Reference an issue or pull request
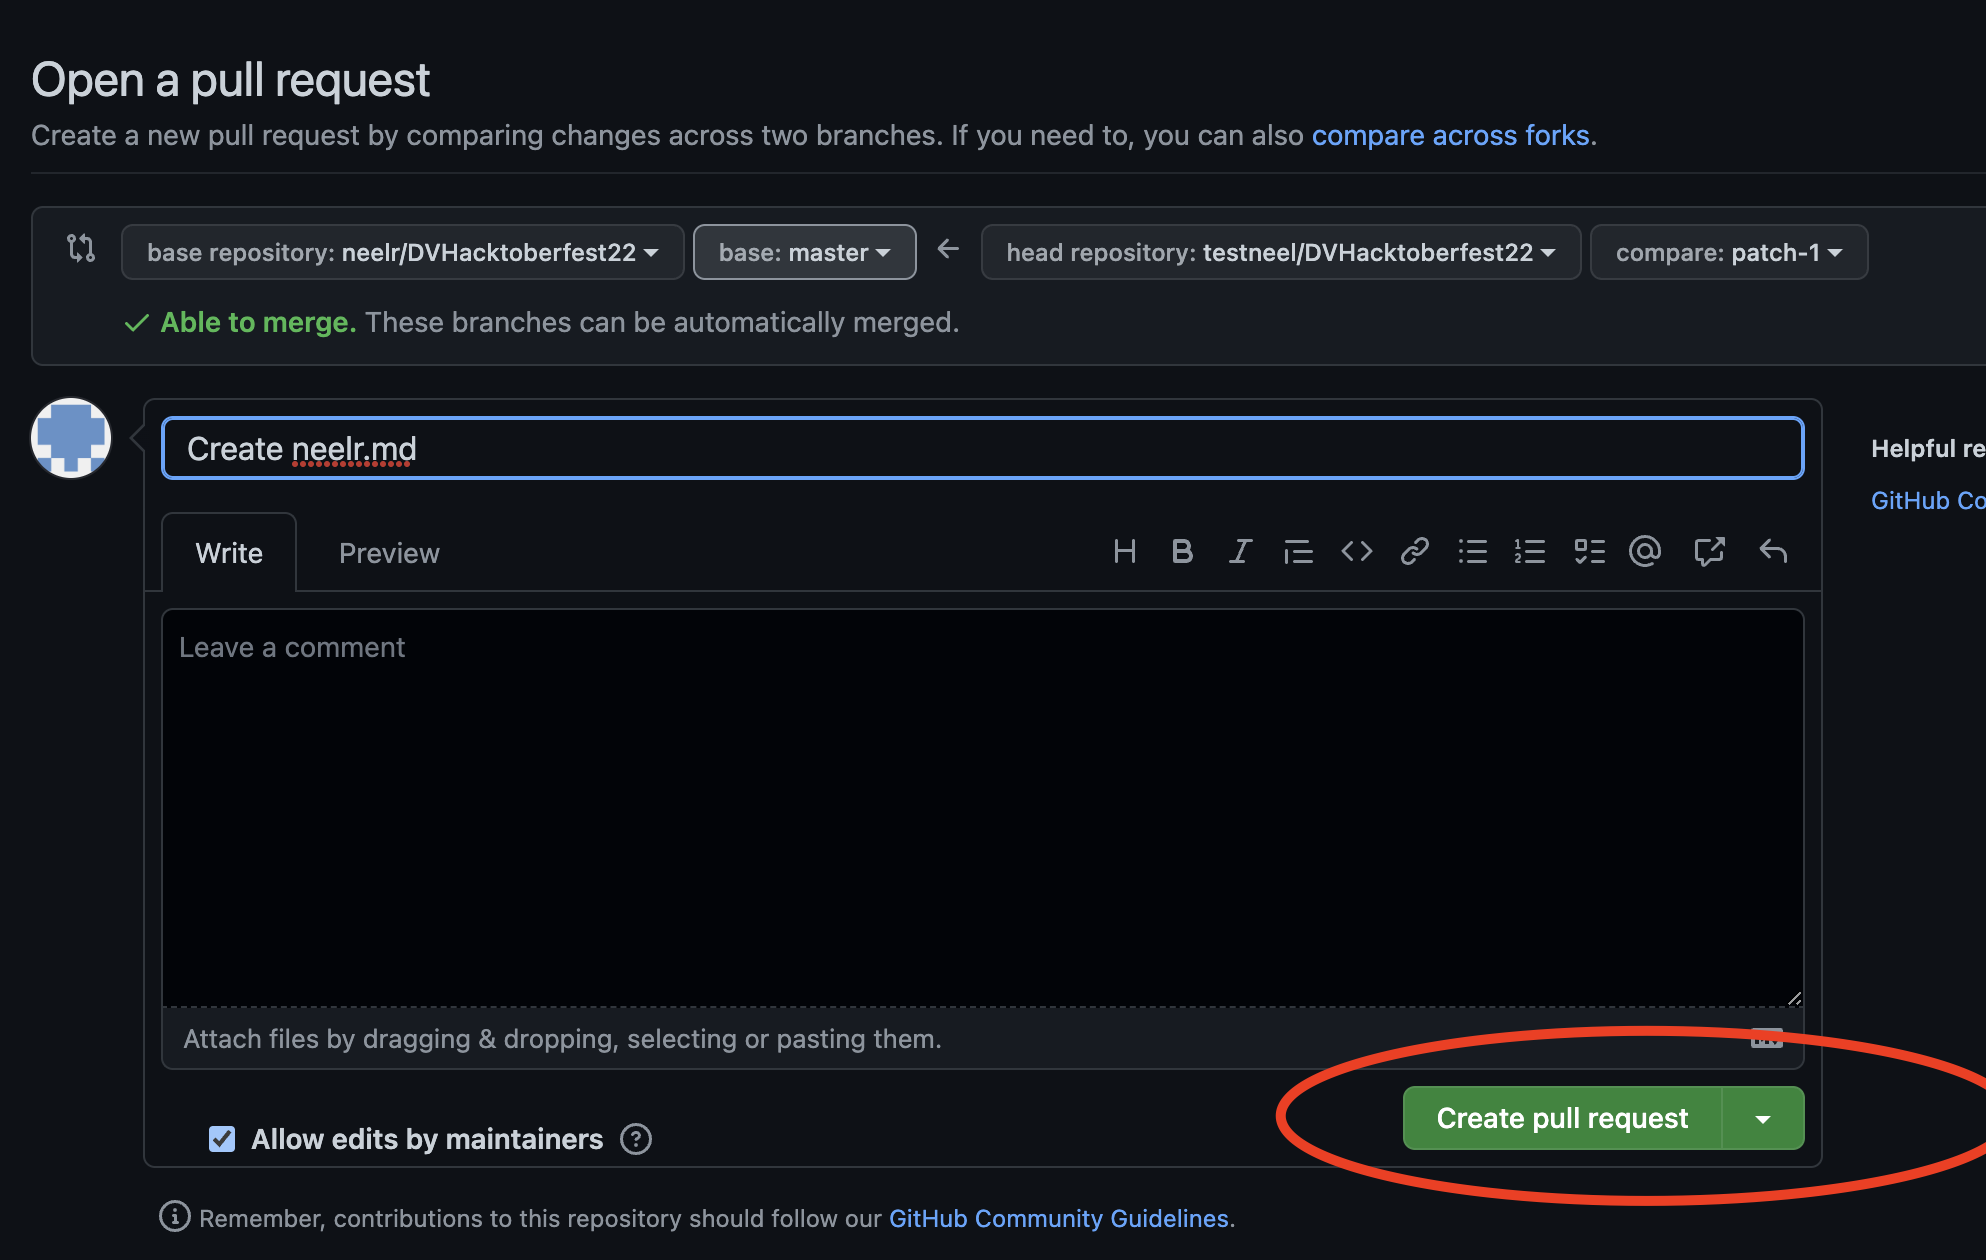Screen dimensions: 1986x1260 coord(1709,551)
